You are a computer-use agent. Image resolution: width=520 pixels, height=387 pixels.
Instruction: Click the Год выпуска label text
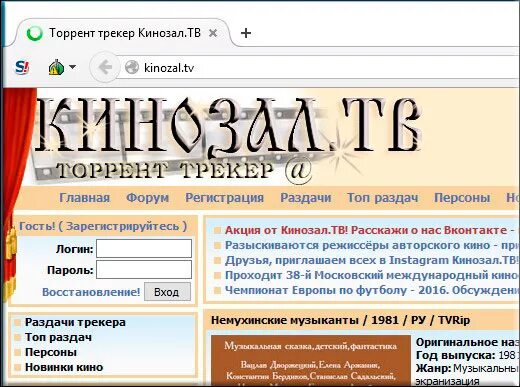[x=456, y=356]
